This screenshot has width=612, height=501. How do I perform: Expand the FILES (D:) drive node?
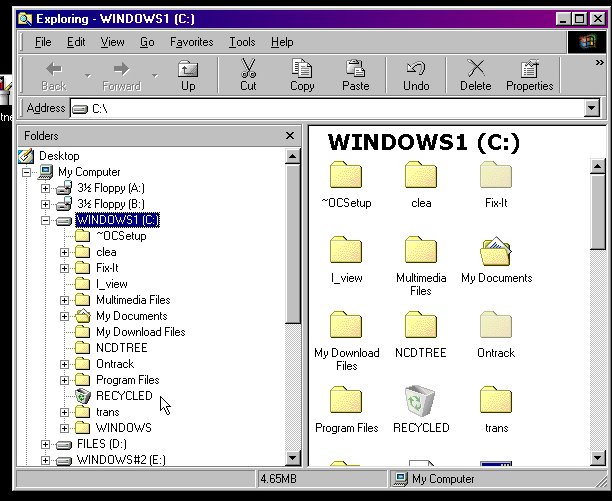coord(46,444)
